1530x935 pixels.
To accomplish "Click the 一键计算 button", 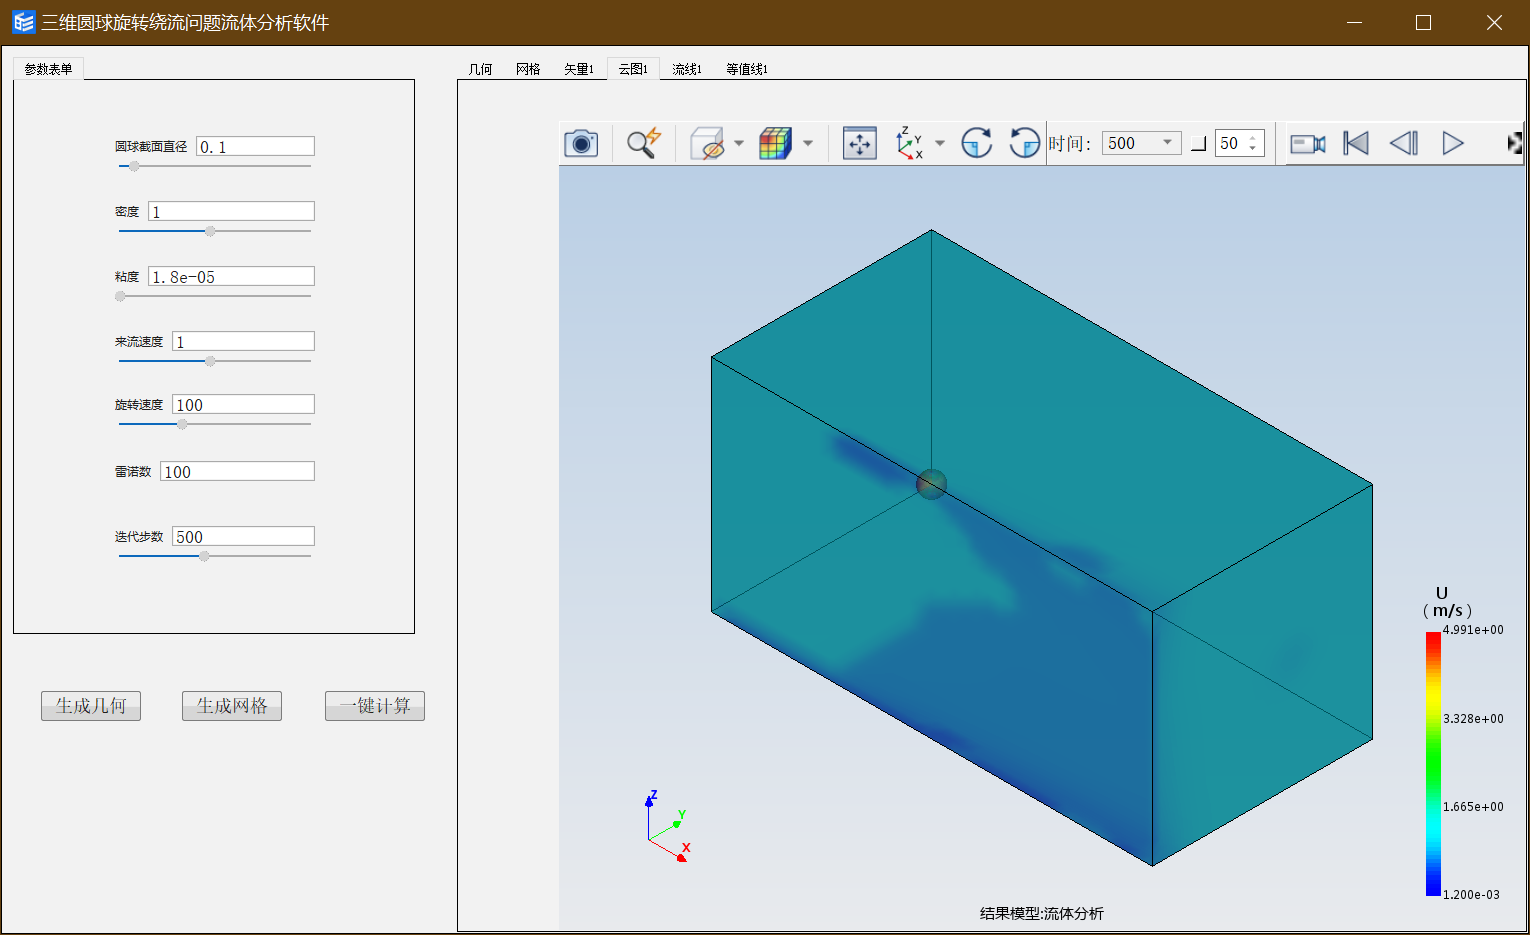I will (375, 706).
